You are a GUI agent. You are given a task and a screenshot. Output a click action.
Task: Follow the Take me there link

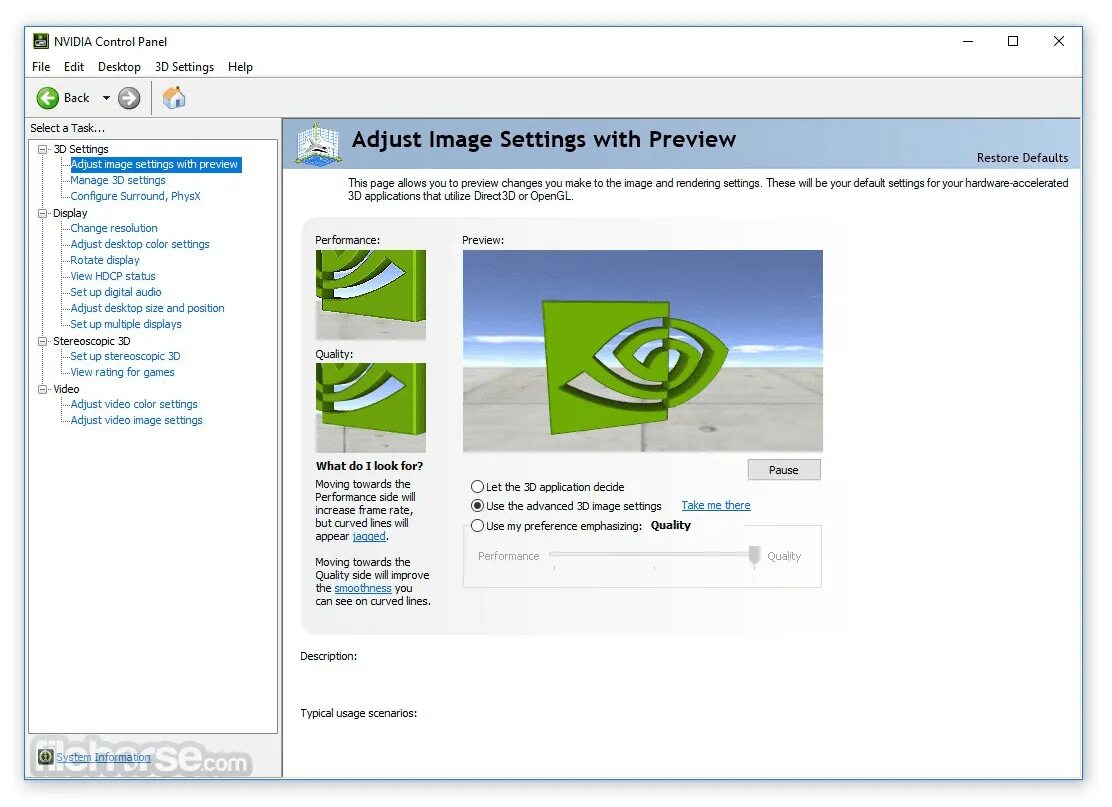[716, 505]
